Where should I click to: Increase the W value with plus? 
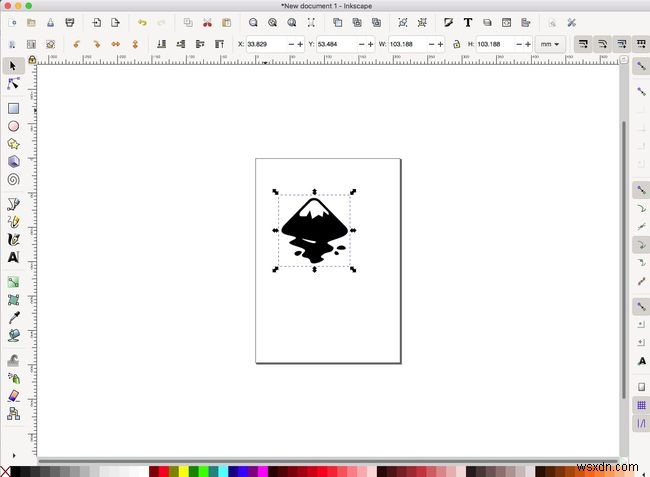(440, 44)
